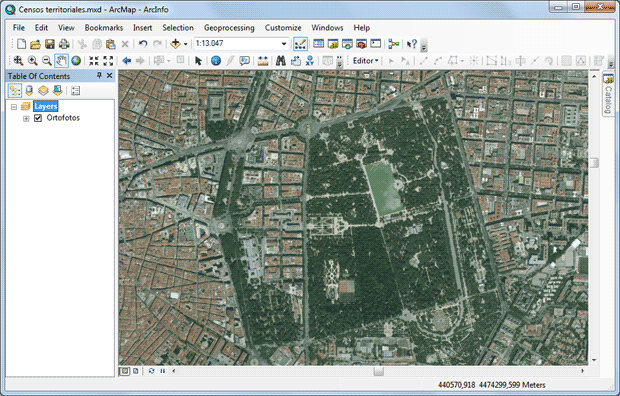Uncheck the Ortofotos layer visibility
Image resolution: width=620 pixels, height=396 pixels.
pyautogui.click(x=38, y=118)
